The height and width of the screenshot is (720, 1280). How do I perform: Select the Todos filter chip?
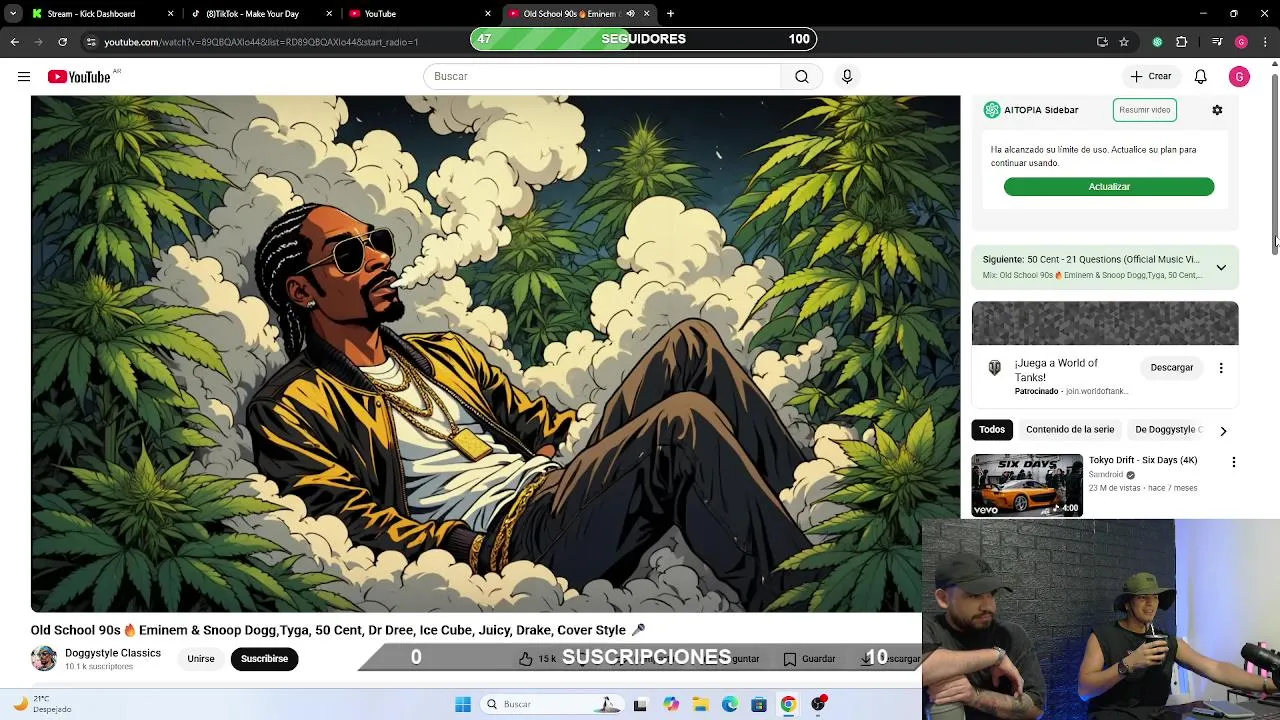click(992, 429)
